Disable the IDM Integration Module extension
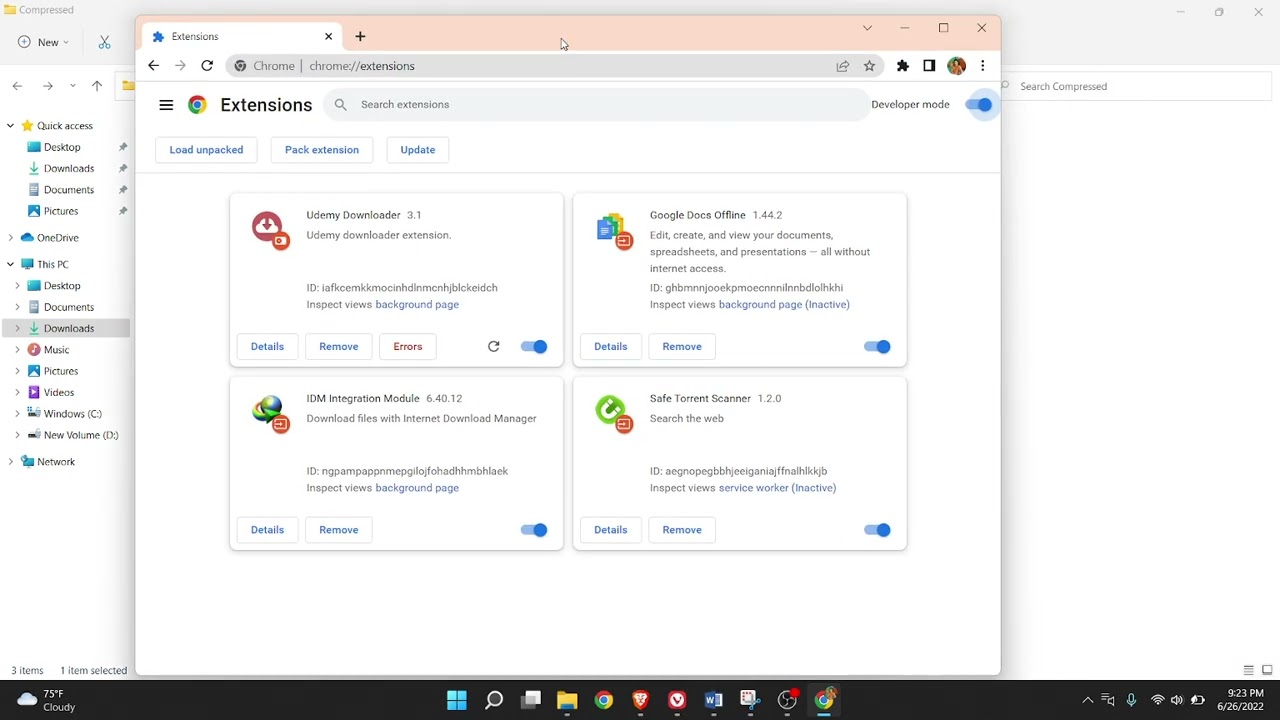Image resolution: width=1280 pixels, height=720 pixels. (x=534, y=530)
